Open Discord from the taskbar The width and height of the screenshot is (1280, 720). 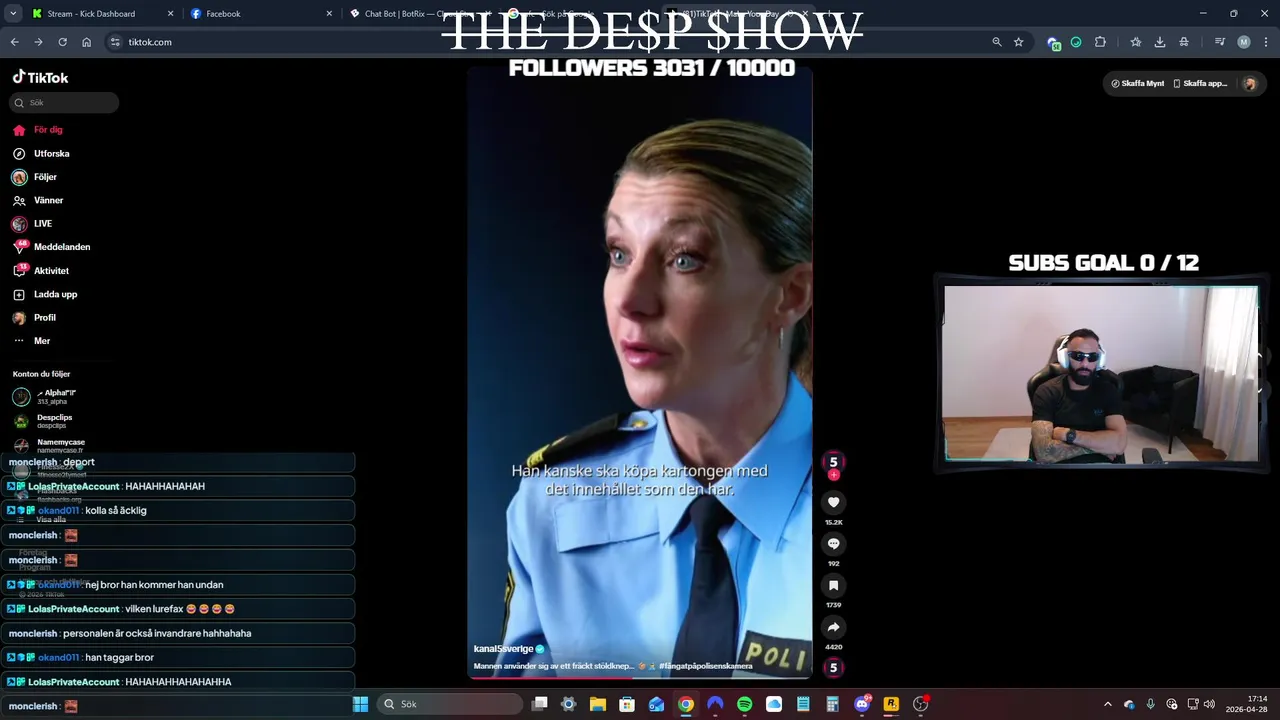862,704
